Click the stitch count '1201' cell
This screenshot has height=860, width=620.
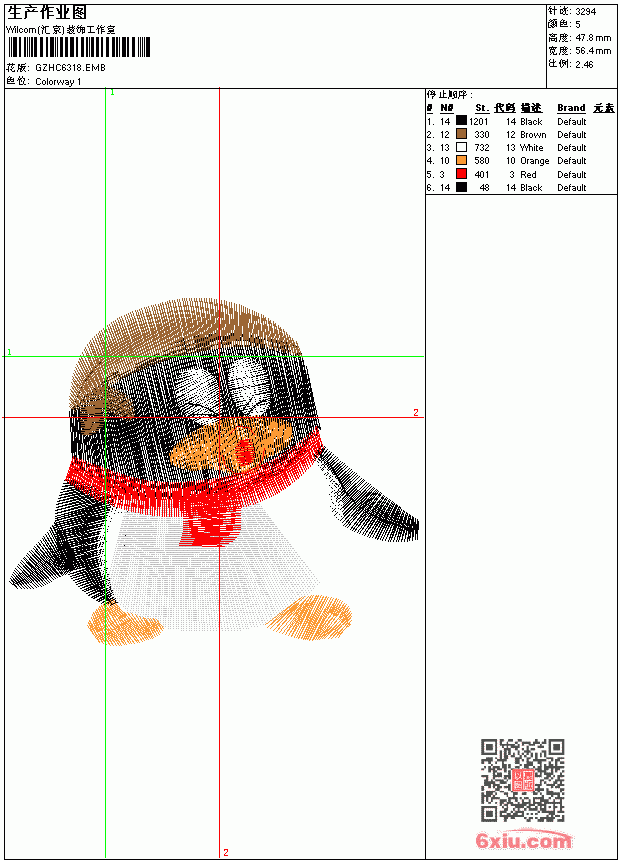478,122
